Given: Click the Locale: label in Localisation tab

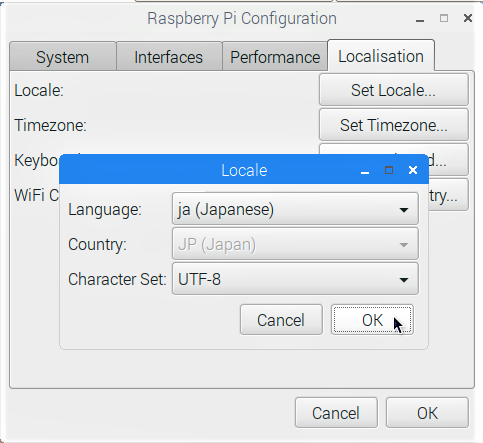Looking at the screenshot, I should (39, 90).
